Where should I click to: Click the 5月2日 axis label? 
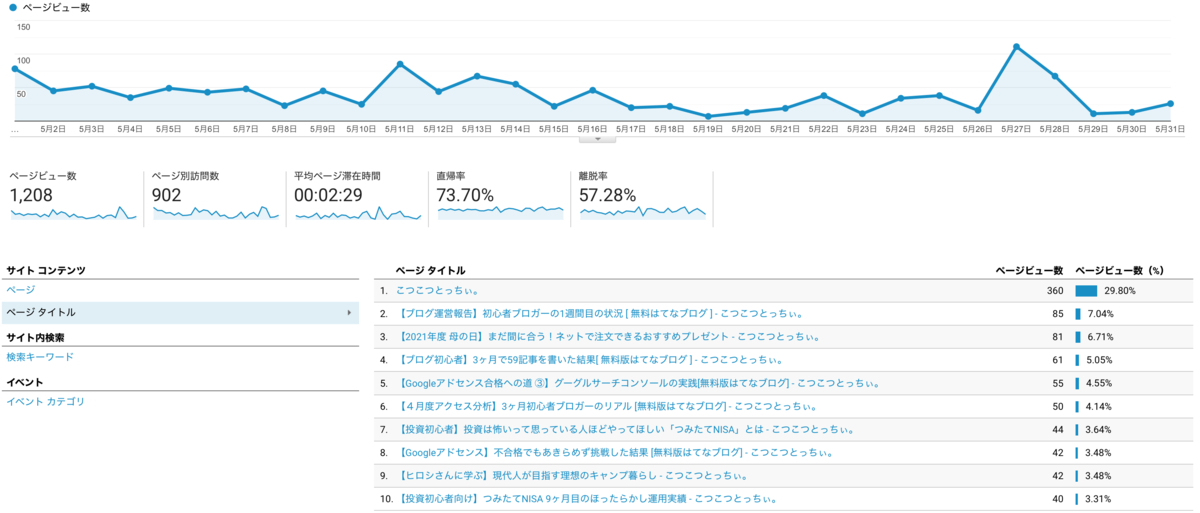tap(53, 129)
